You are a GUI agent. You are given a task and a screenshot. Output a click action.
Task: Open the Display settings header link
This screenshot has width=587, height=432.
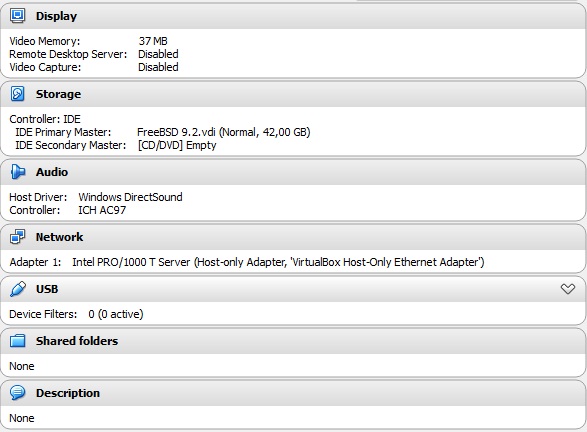coord(56,16)
